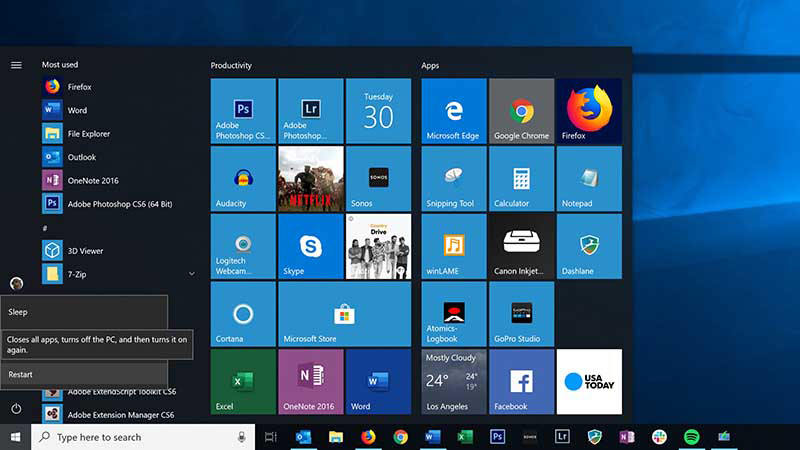Open the Snipping Tool tile
Image resolution: width=800 pixels, height=450 pixels.
pyautogui.click(x=454, y=179)
